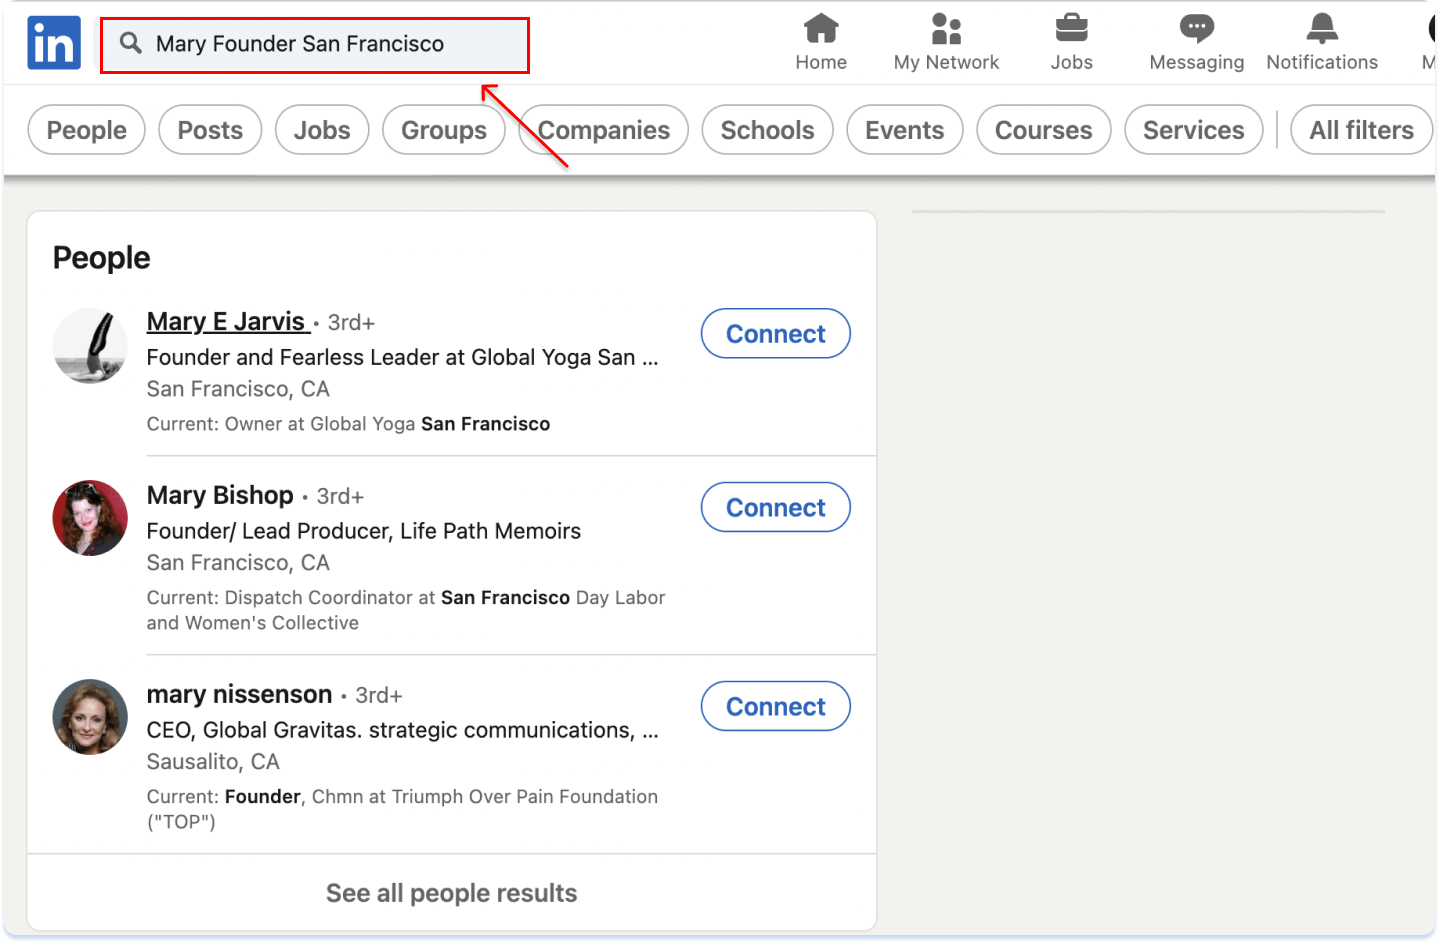This screenshot has width=1439, height=943.
Task: Filter results by Schools
Action: (767, 129)
